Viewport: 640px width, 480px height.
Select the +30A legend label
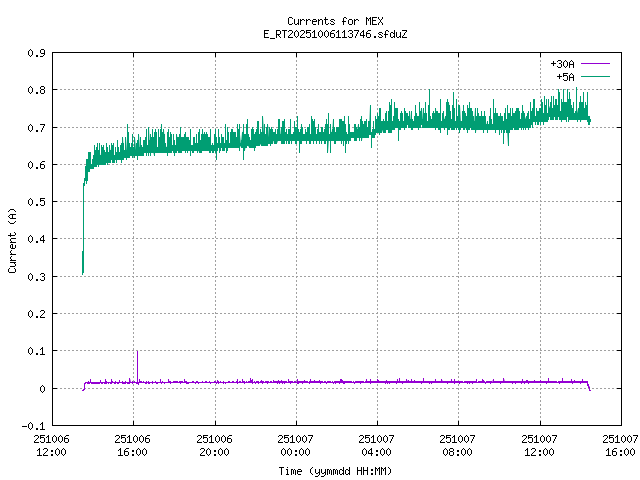(562, 64)
